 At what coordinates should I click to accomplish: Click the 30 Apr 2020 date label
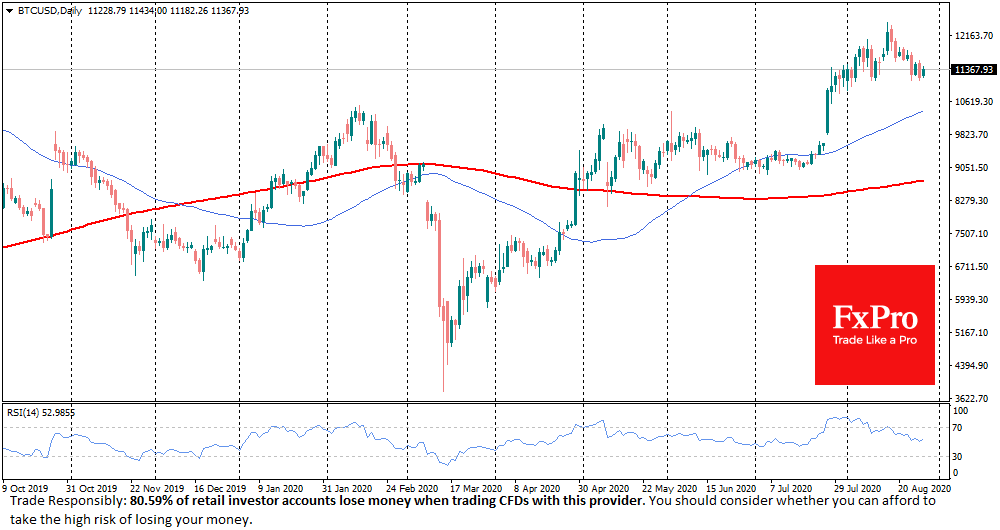(604, 488)
